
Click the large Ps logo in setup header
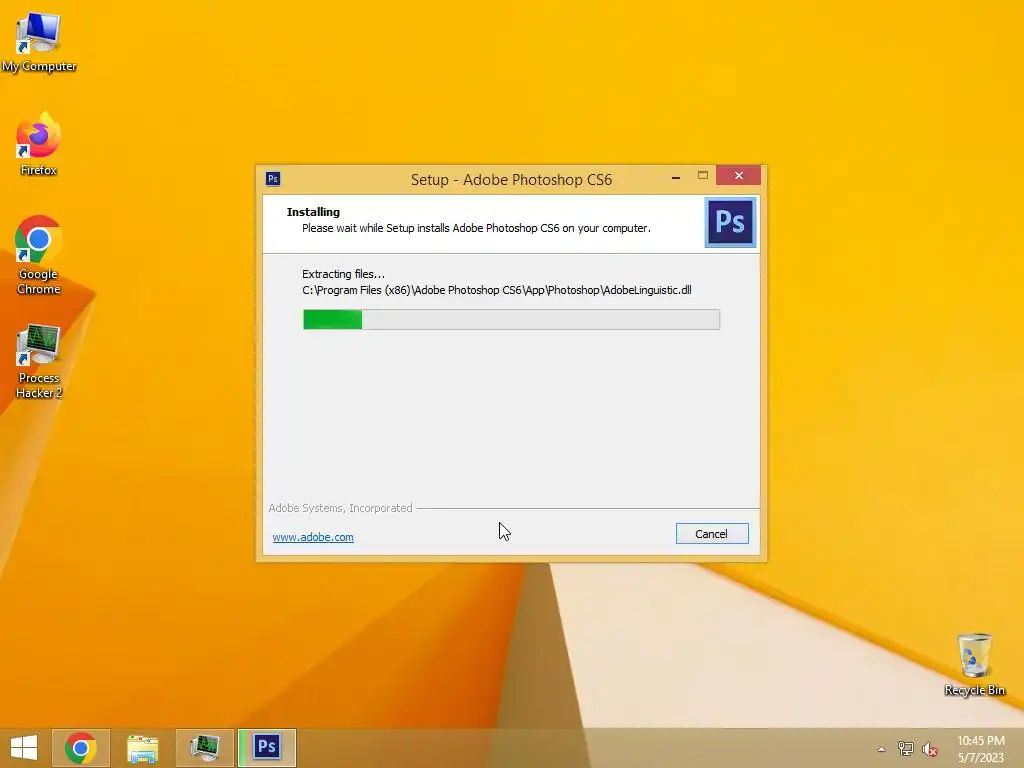[x=730, y=222]
